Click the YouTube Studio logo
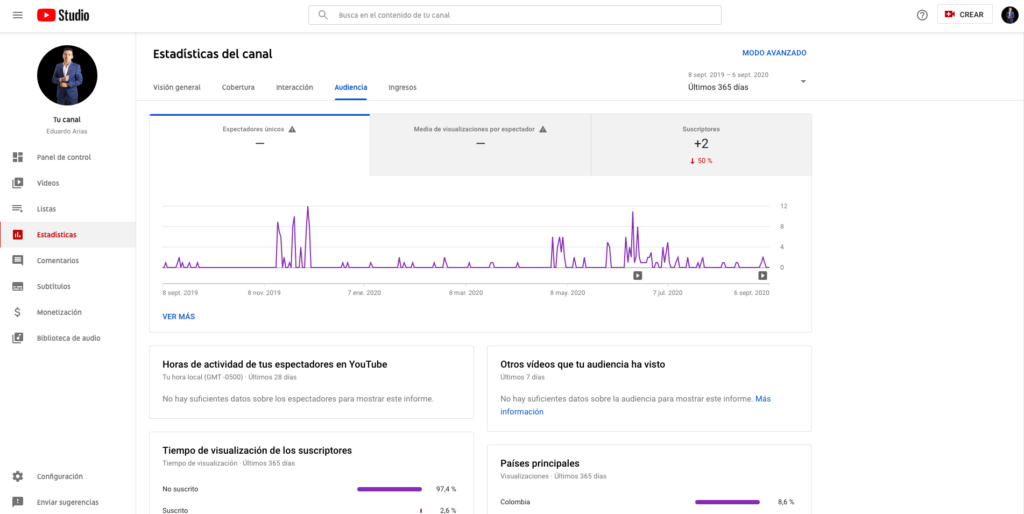 pos(63,15)
